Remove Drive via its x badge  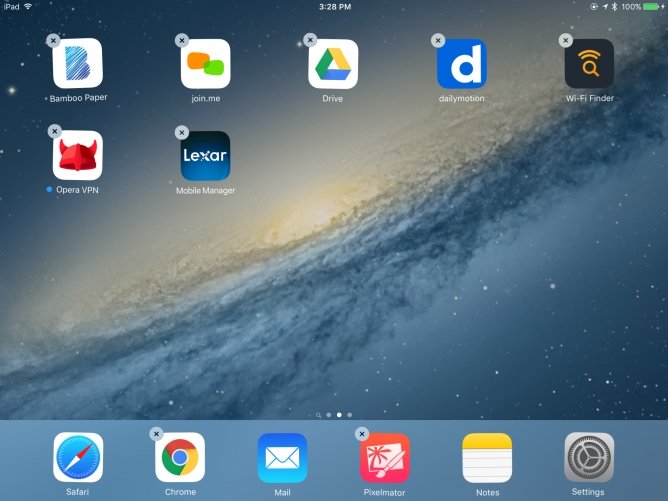(310, 40)
